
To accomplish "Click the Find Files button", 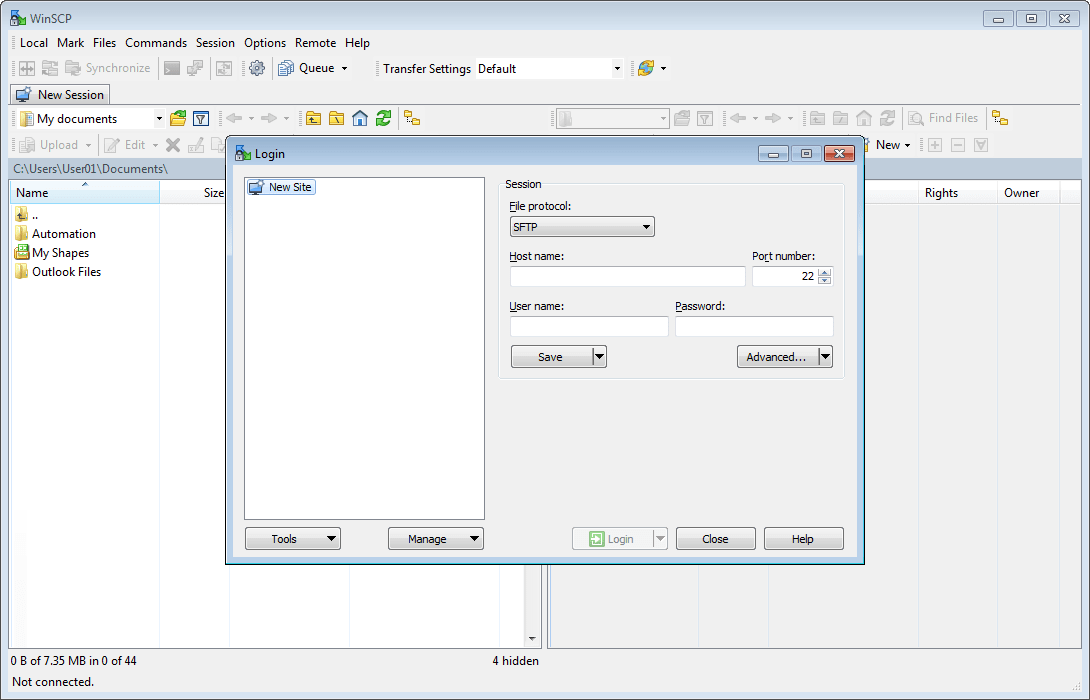I will pyautogui.click(x=943, y=118).
